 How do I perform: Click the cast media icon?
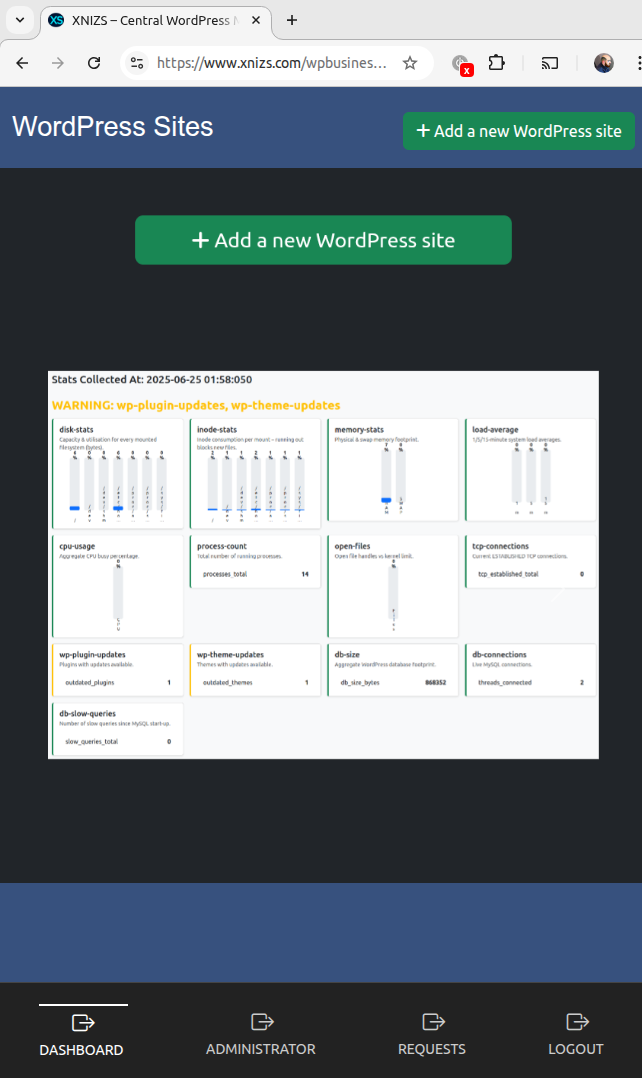pos(549,63)
